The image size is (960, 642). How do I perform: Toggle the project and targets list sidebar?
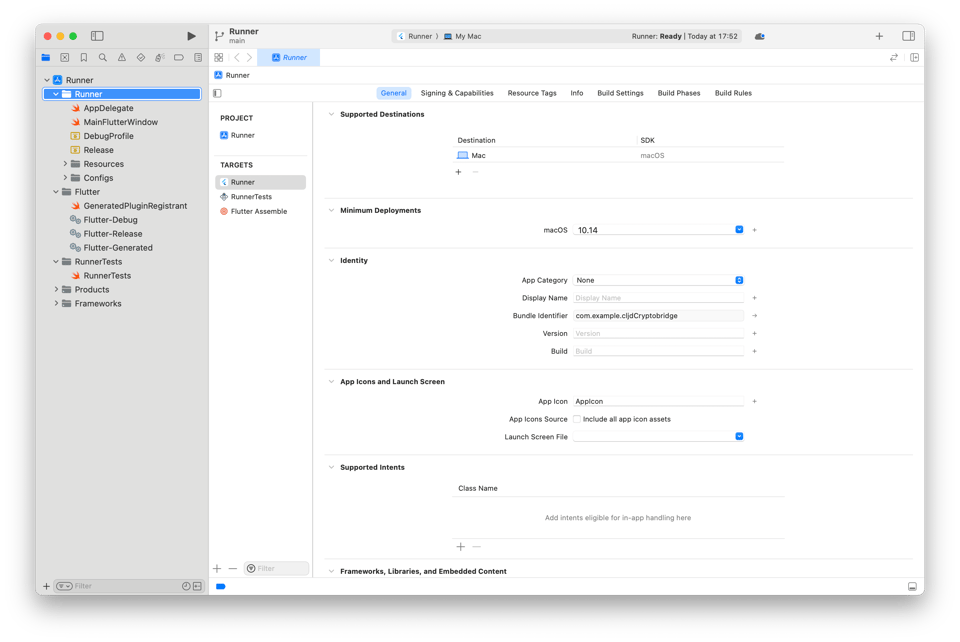pyautogui.click(x=217, y=93)
